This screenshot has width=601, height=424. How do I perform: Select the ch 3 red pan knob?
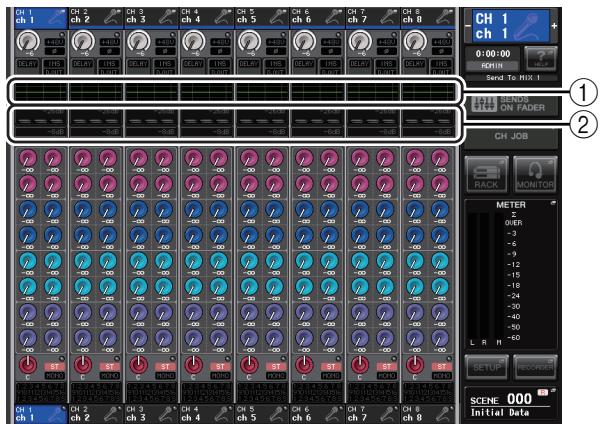point(138,365)
